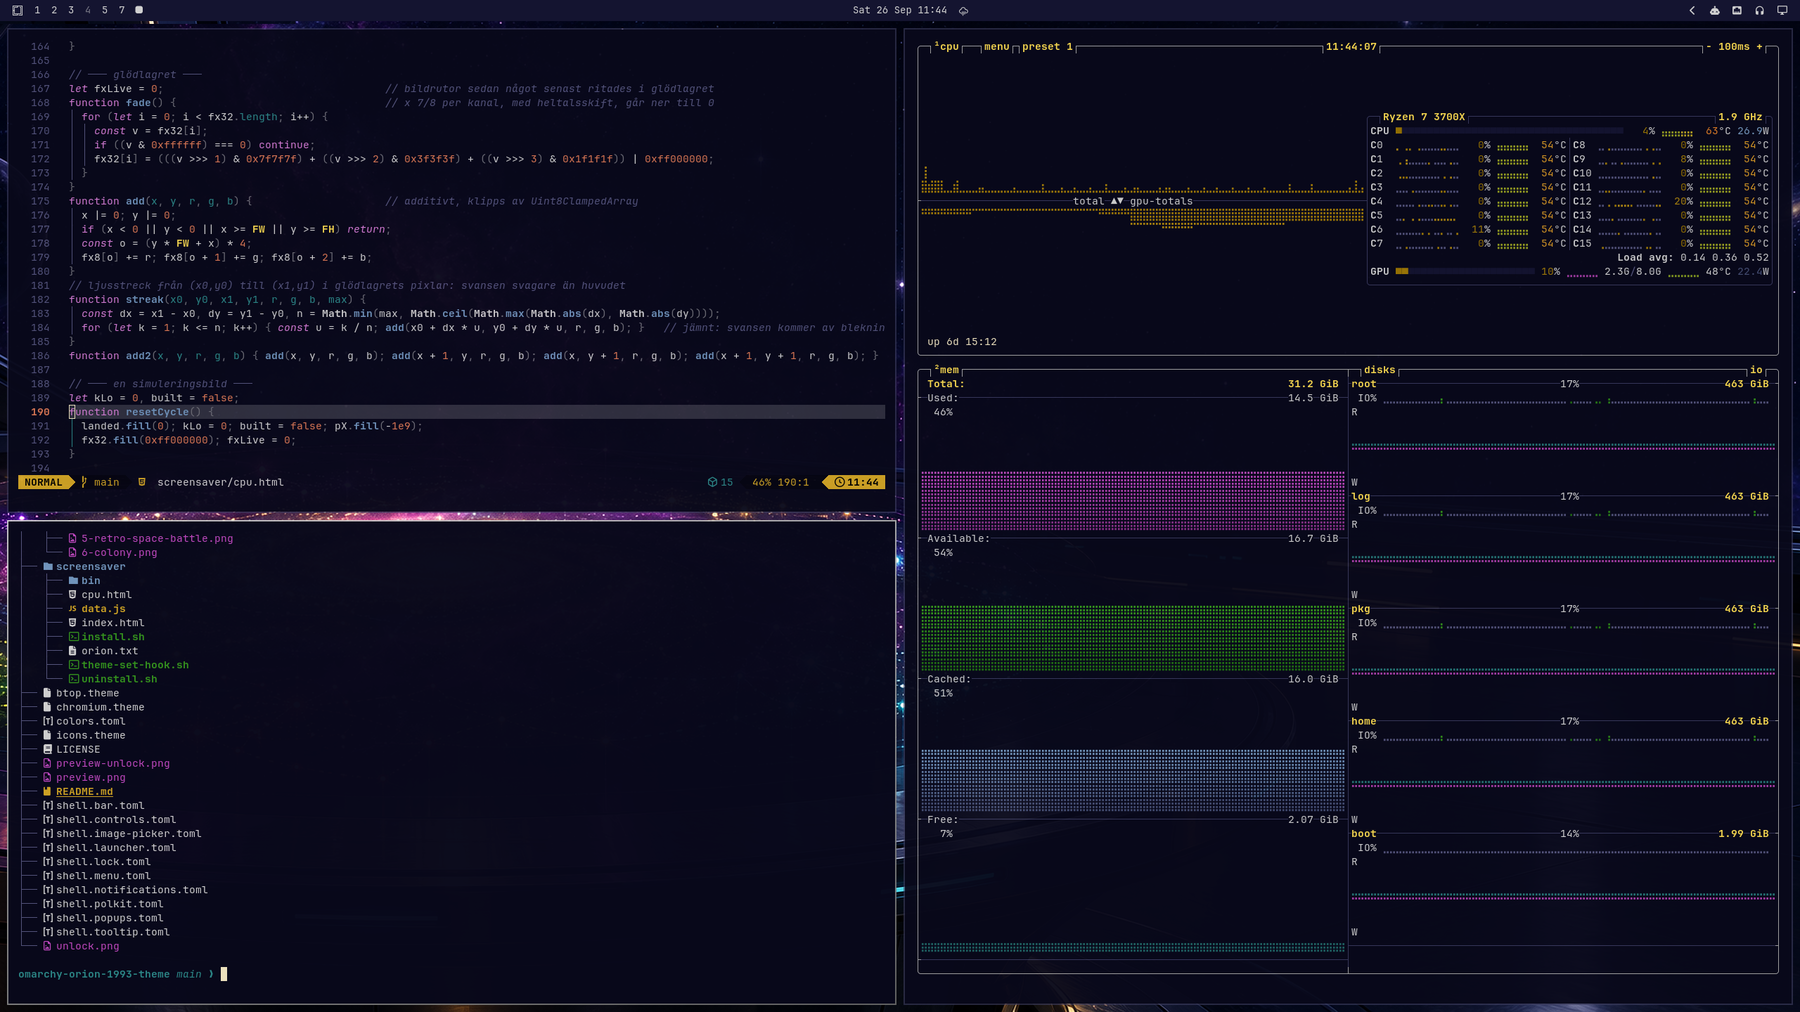This screenshot has width=1800, height=1012.
Task: Click the theme-set-hook.sh script icon
Action: pos(73,665)
